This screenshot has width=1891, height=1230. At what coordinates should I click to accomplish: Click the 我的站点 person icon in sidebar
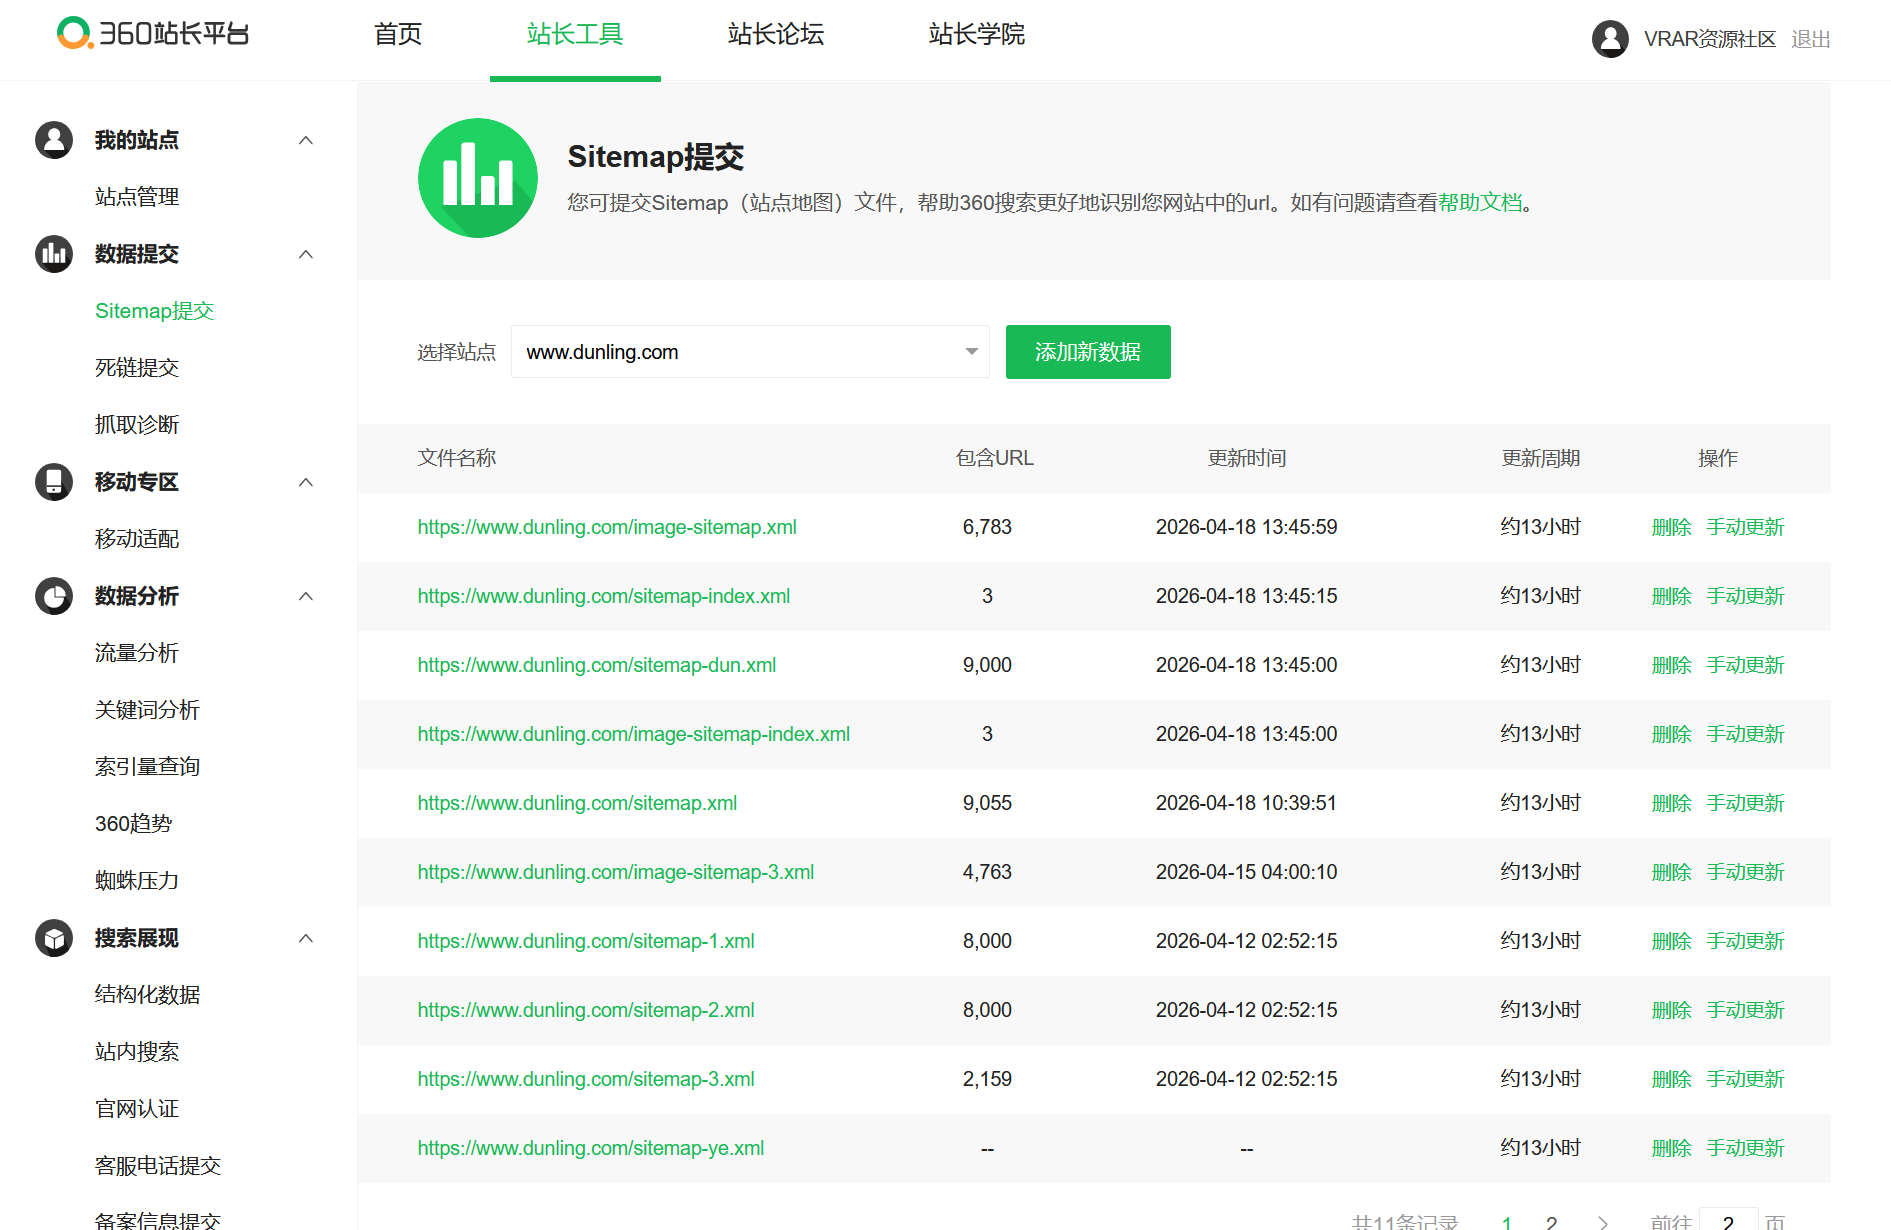tap(54, 140)
